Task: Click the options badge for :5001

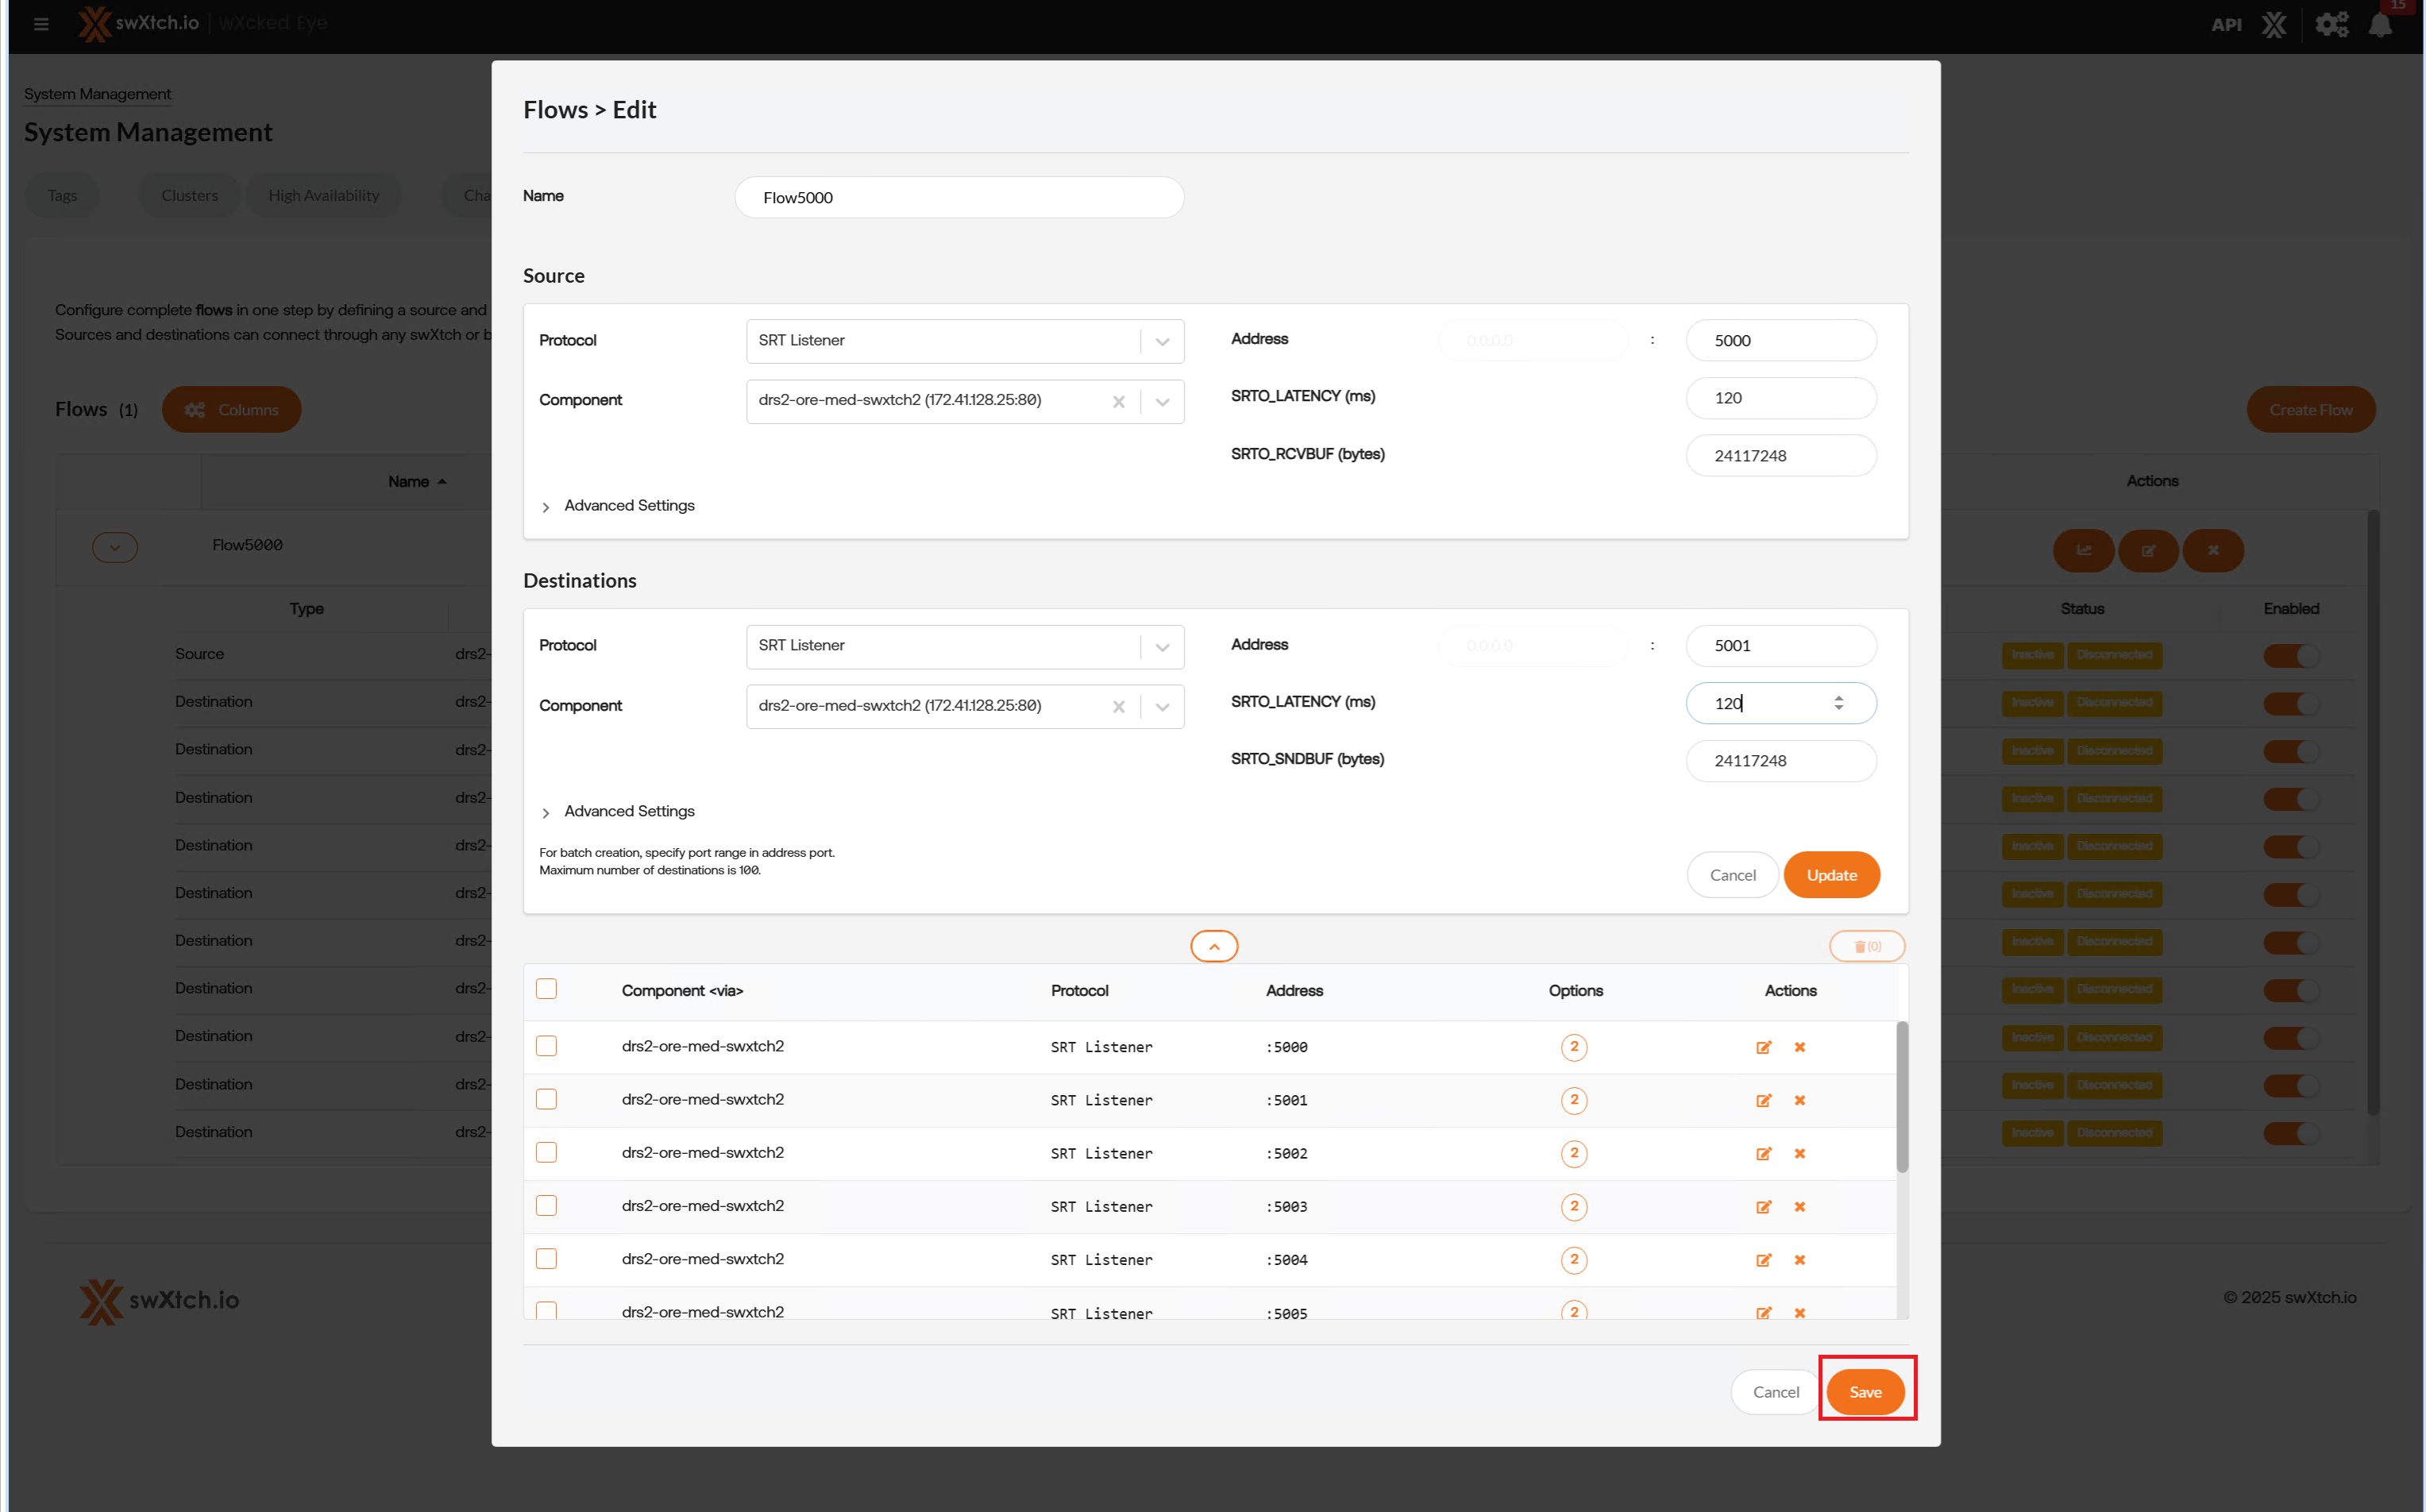Action: [x=1573, y=1100]
